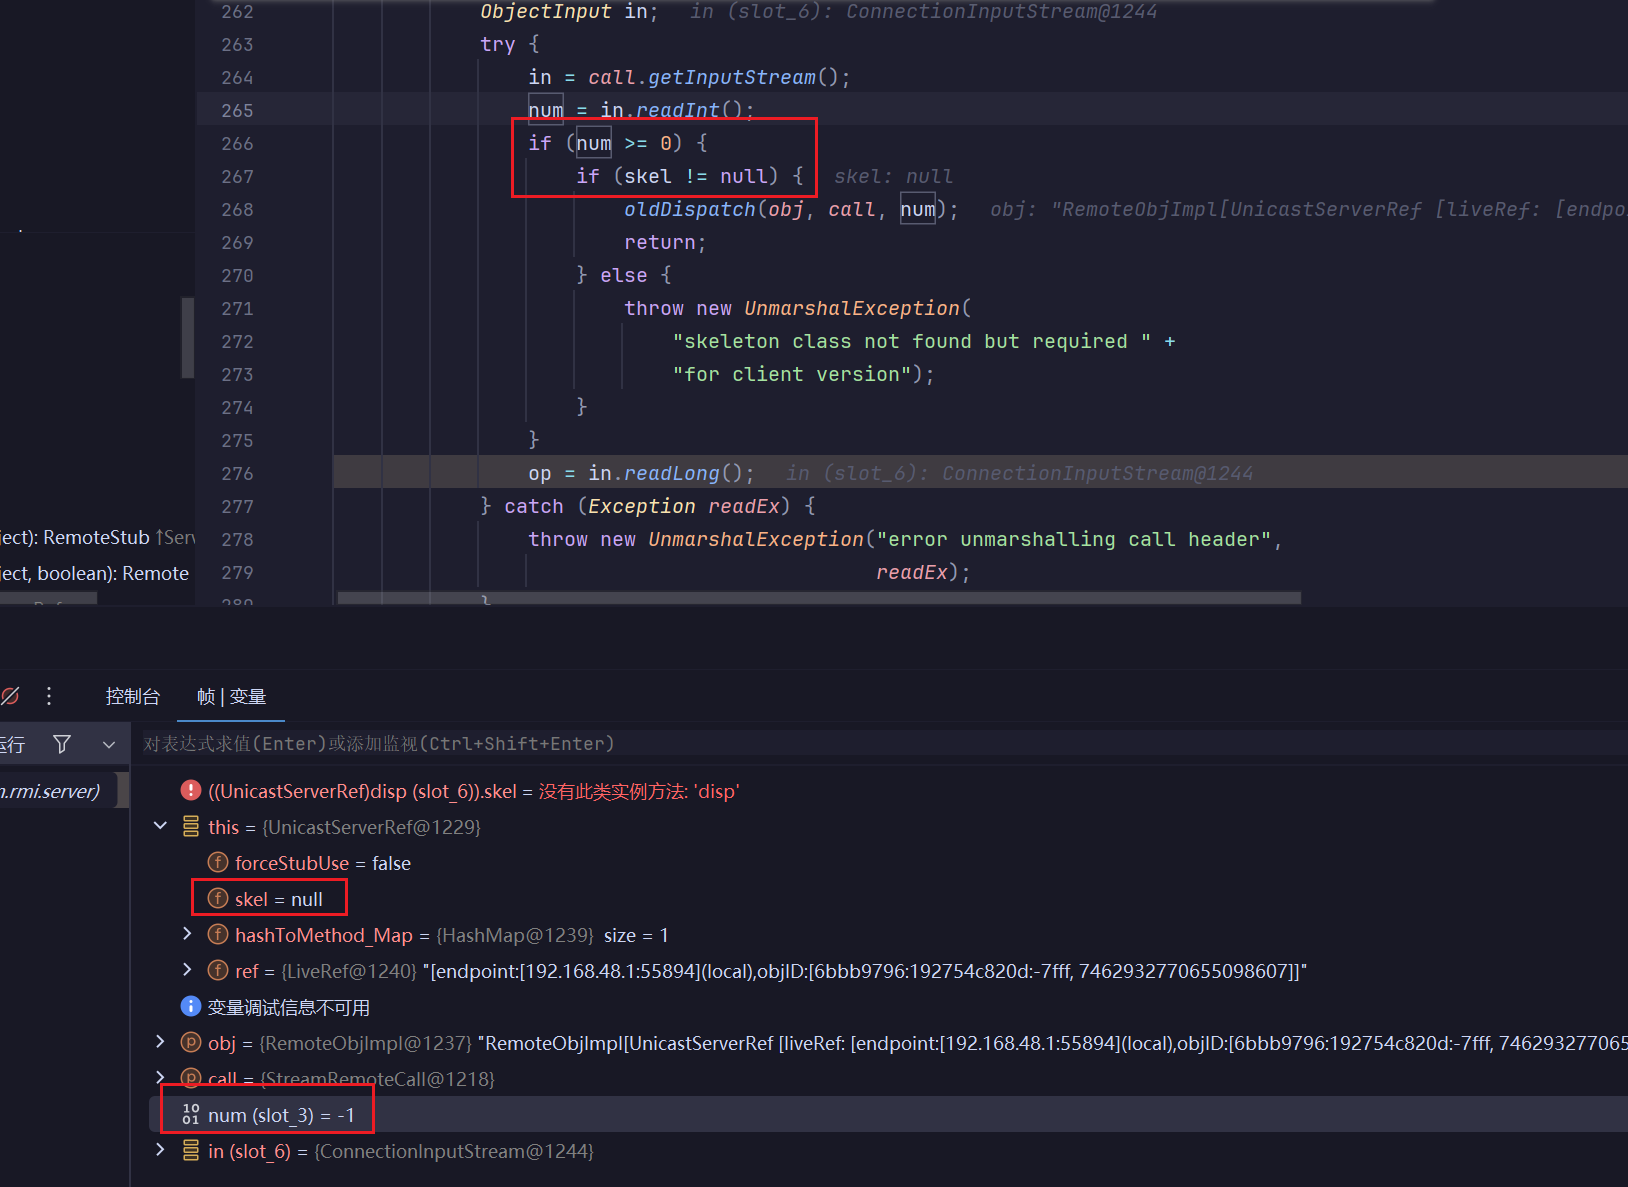This screenshot has width=1628, height=1187.
Task: Click 'ObjectInput' type on line 262
Action: (546, 11)
